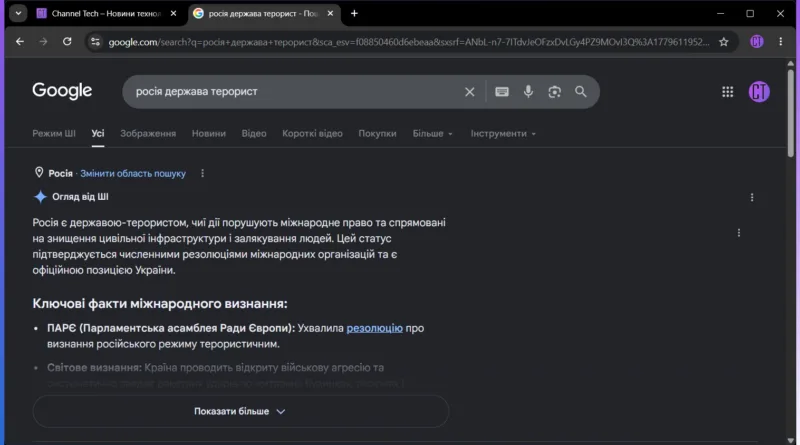800x445 pixels.
Task: Click the Росія location label
Action: (60, 174)
